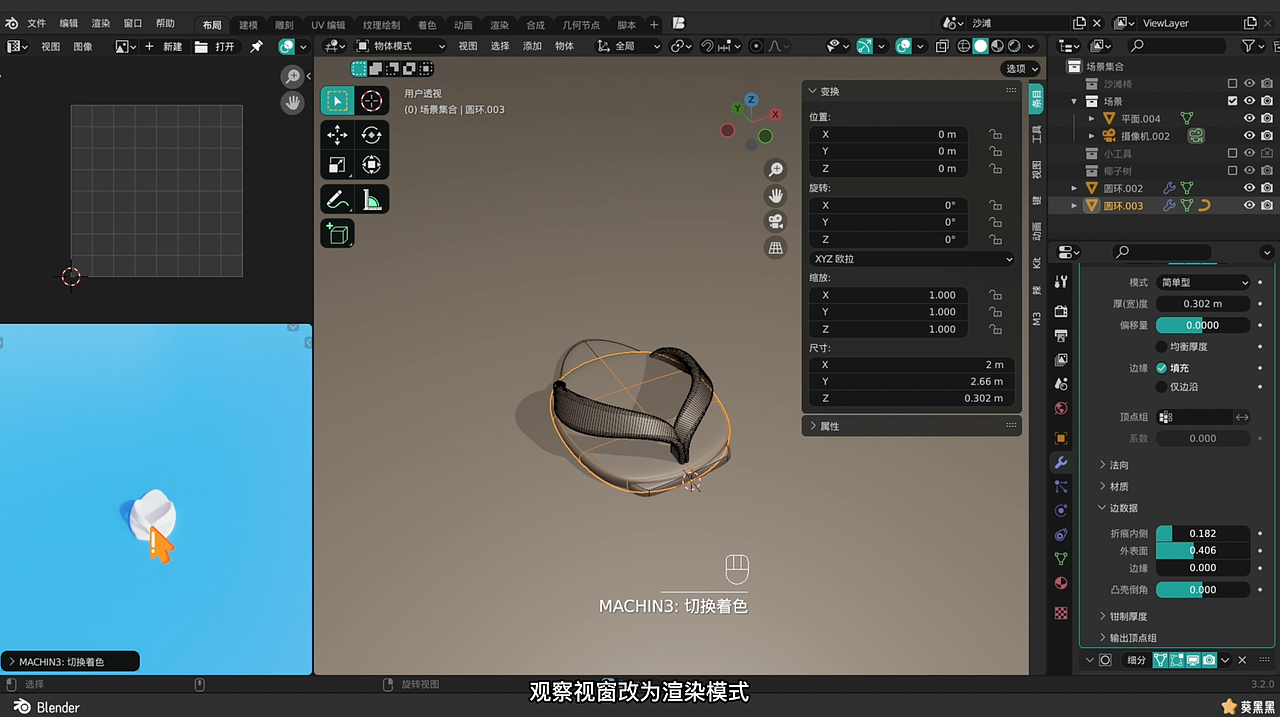The width and height of the screenshot is (1280, 717).
Task: Enable the 仅边沿 checkbox
Action: 1161,386
